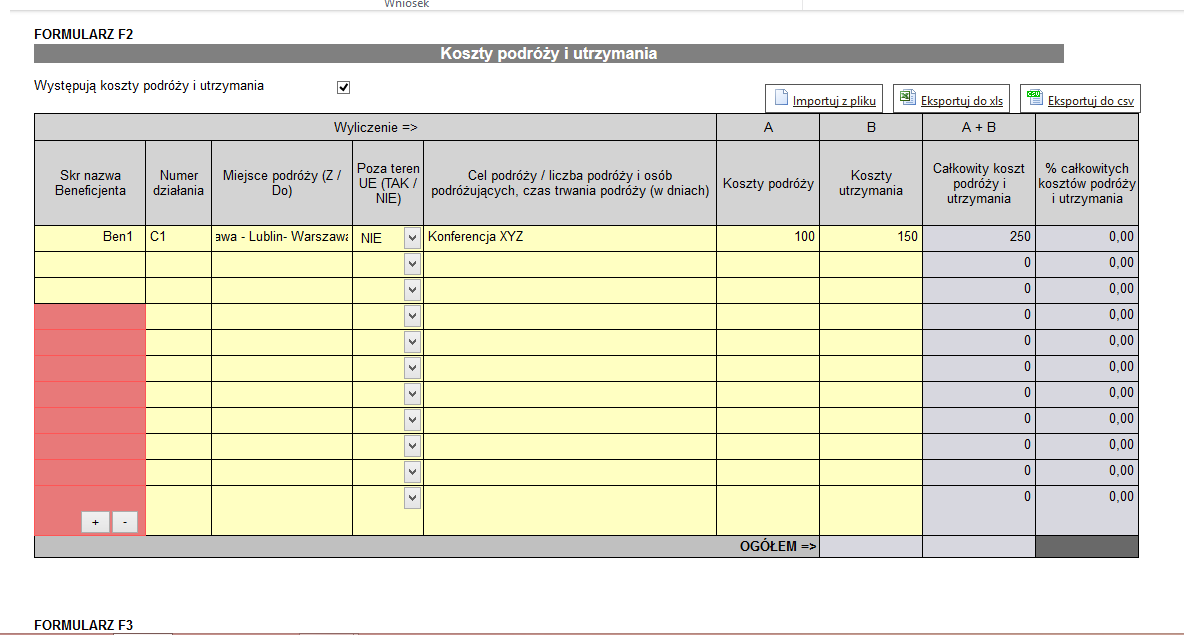Screen dimensions: 1184x635
Task: Click the 'Koszty podróży' column header
Action: 768,183
